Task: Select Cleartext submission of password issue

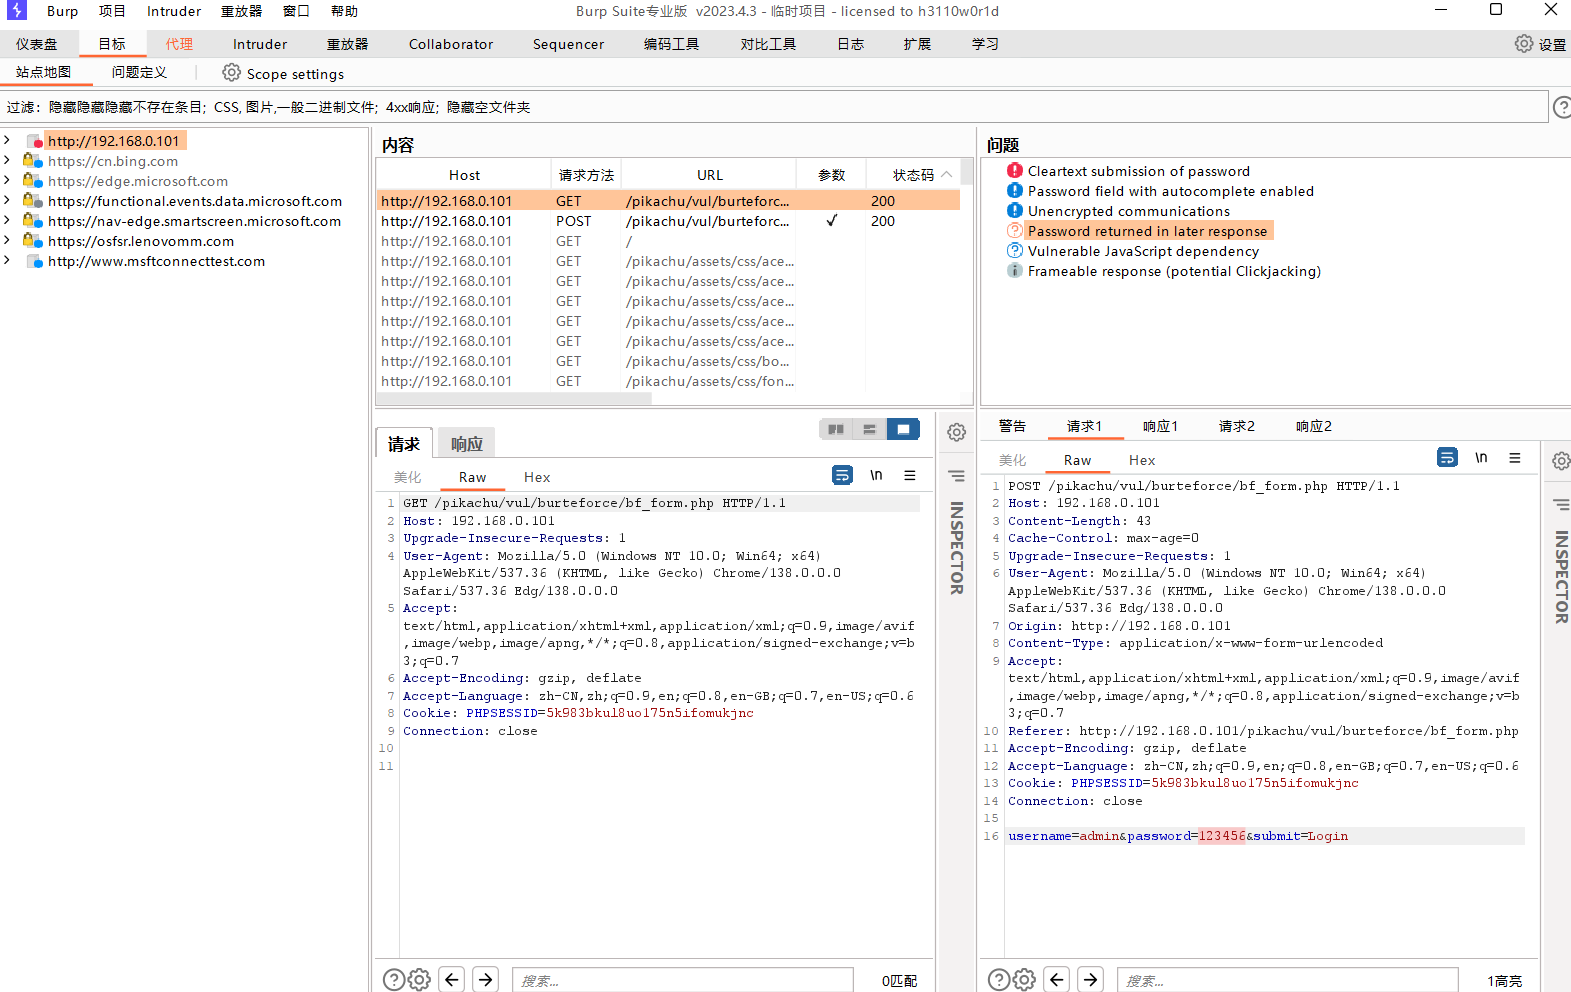Action: pos(1138,171)
